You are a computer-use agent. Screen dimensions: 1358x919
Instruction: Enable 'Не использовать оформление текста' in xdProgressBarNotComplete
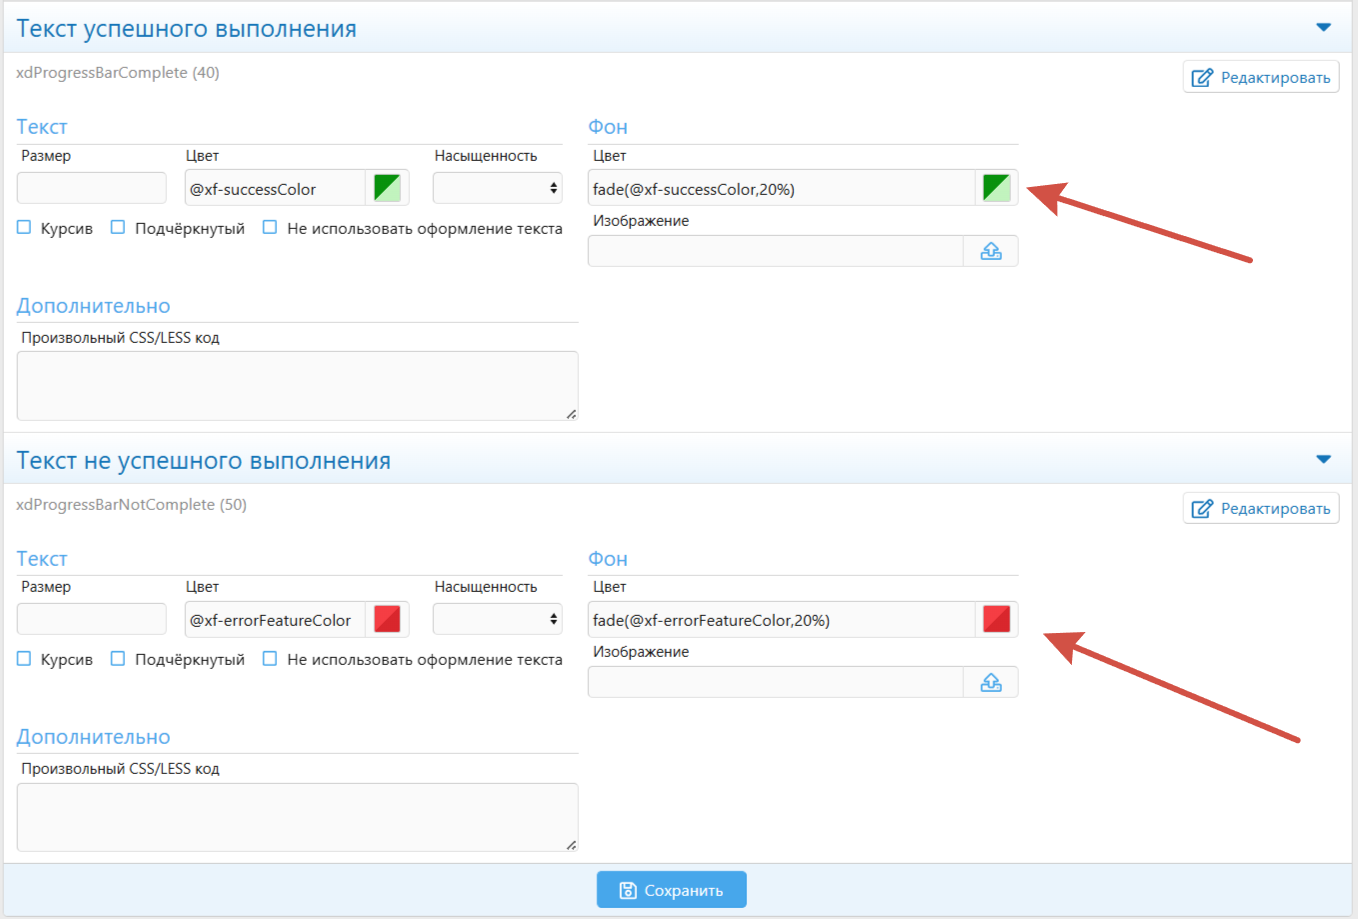[x=270, y=659]
